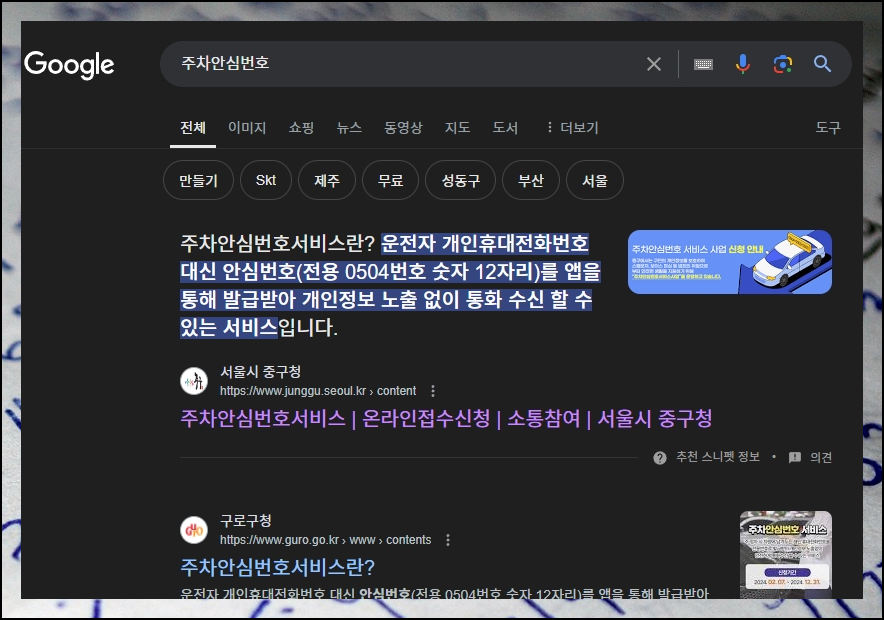884x620 pixels.
Task: Click the 만들기 filter chip
Action: pyautogui.click(x=198, y=180)
